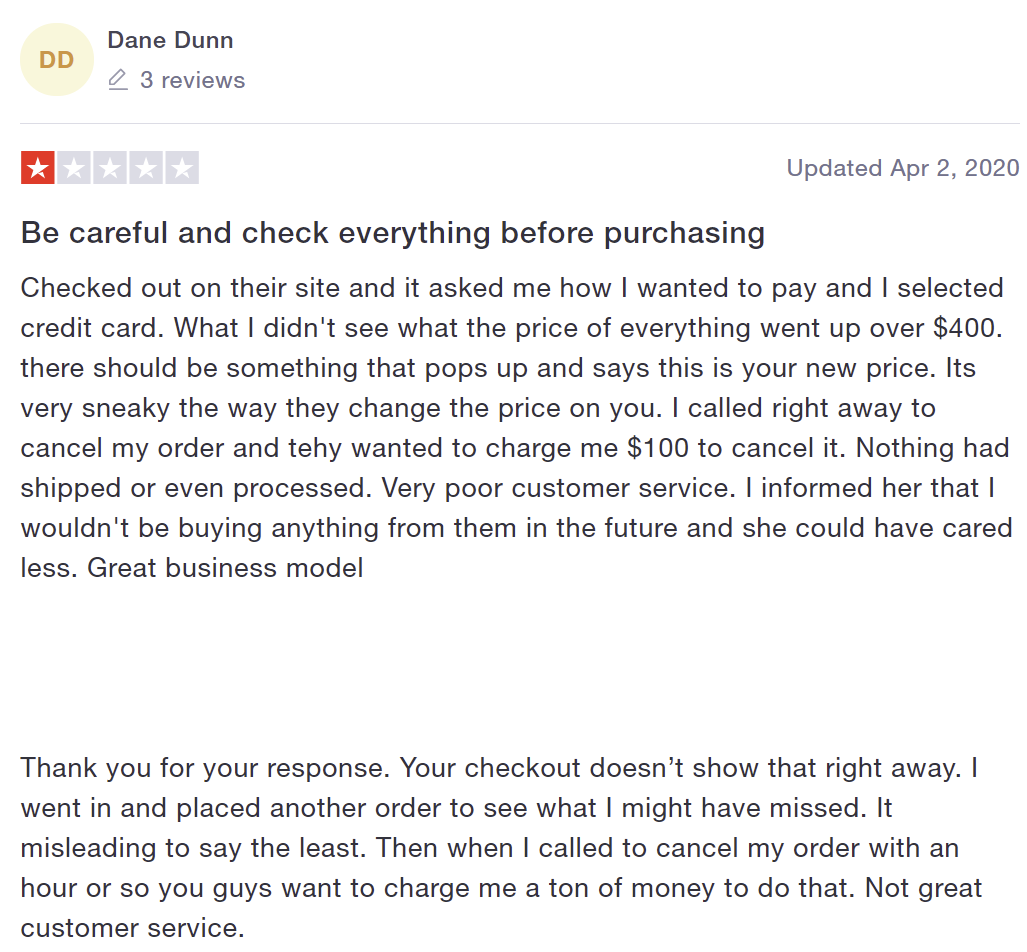This screenshot has width=1027, height=952.
Task: Click the closing words 'customer service.' at the bottom
Action: [x=132, y=928]
